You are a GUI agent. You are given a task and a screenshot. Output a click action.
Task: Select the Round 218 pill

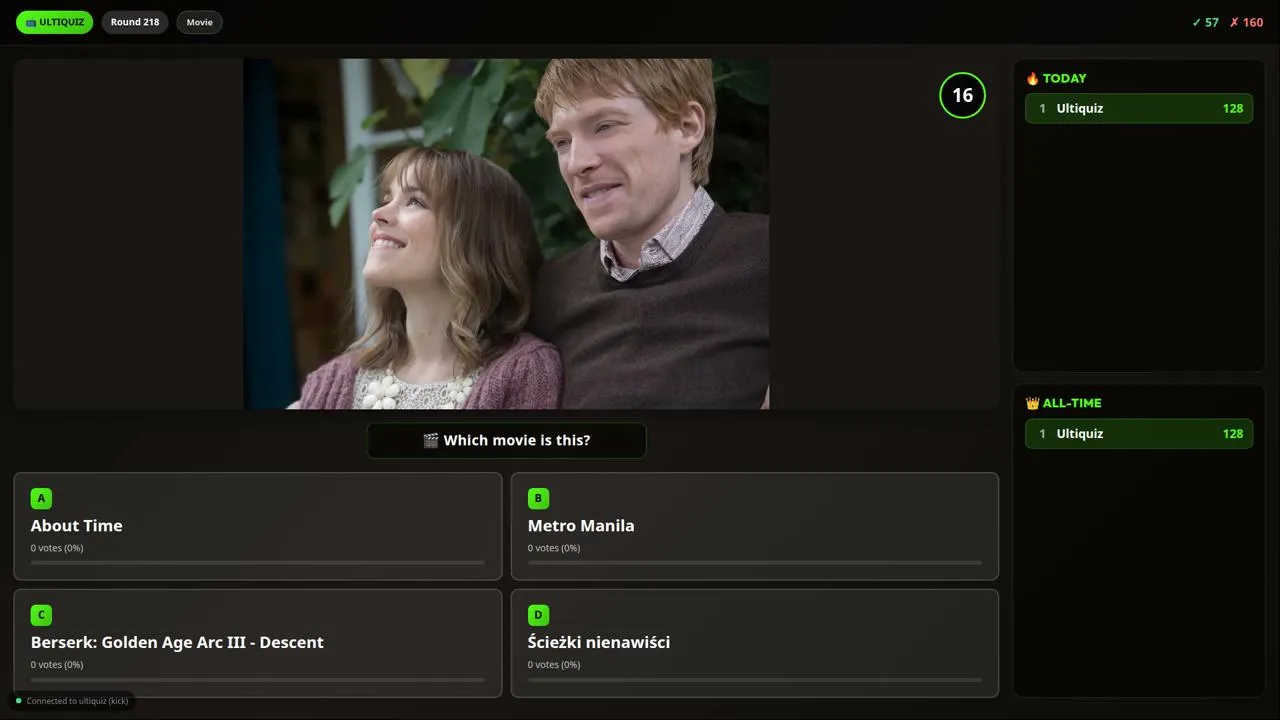[x=135, y=22]
